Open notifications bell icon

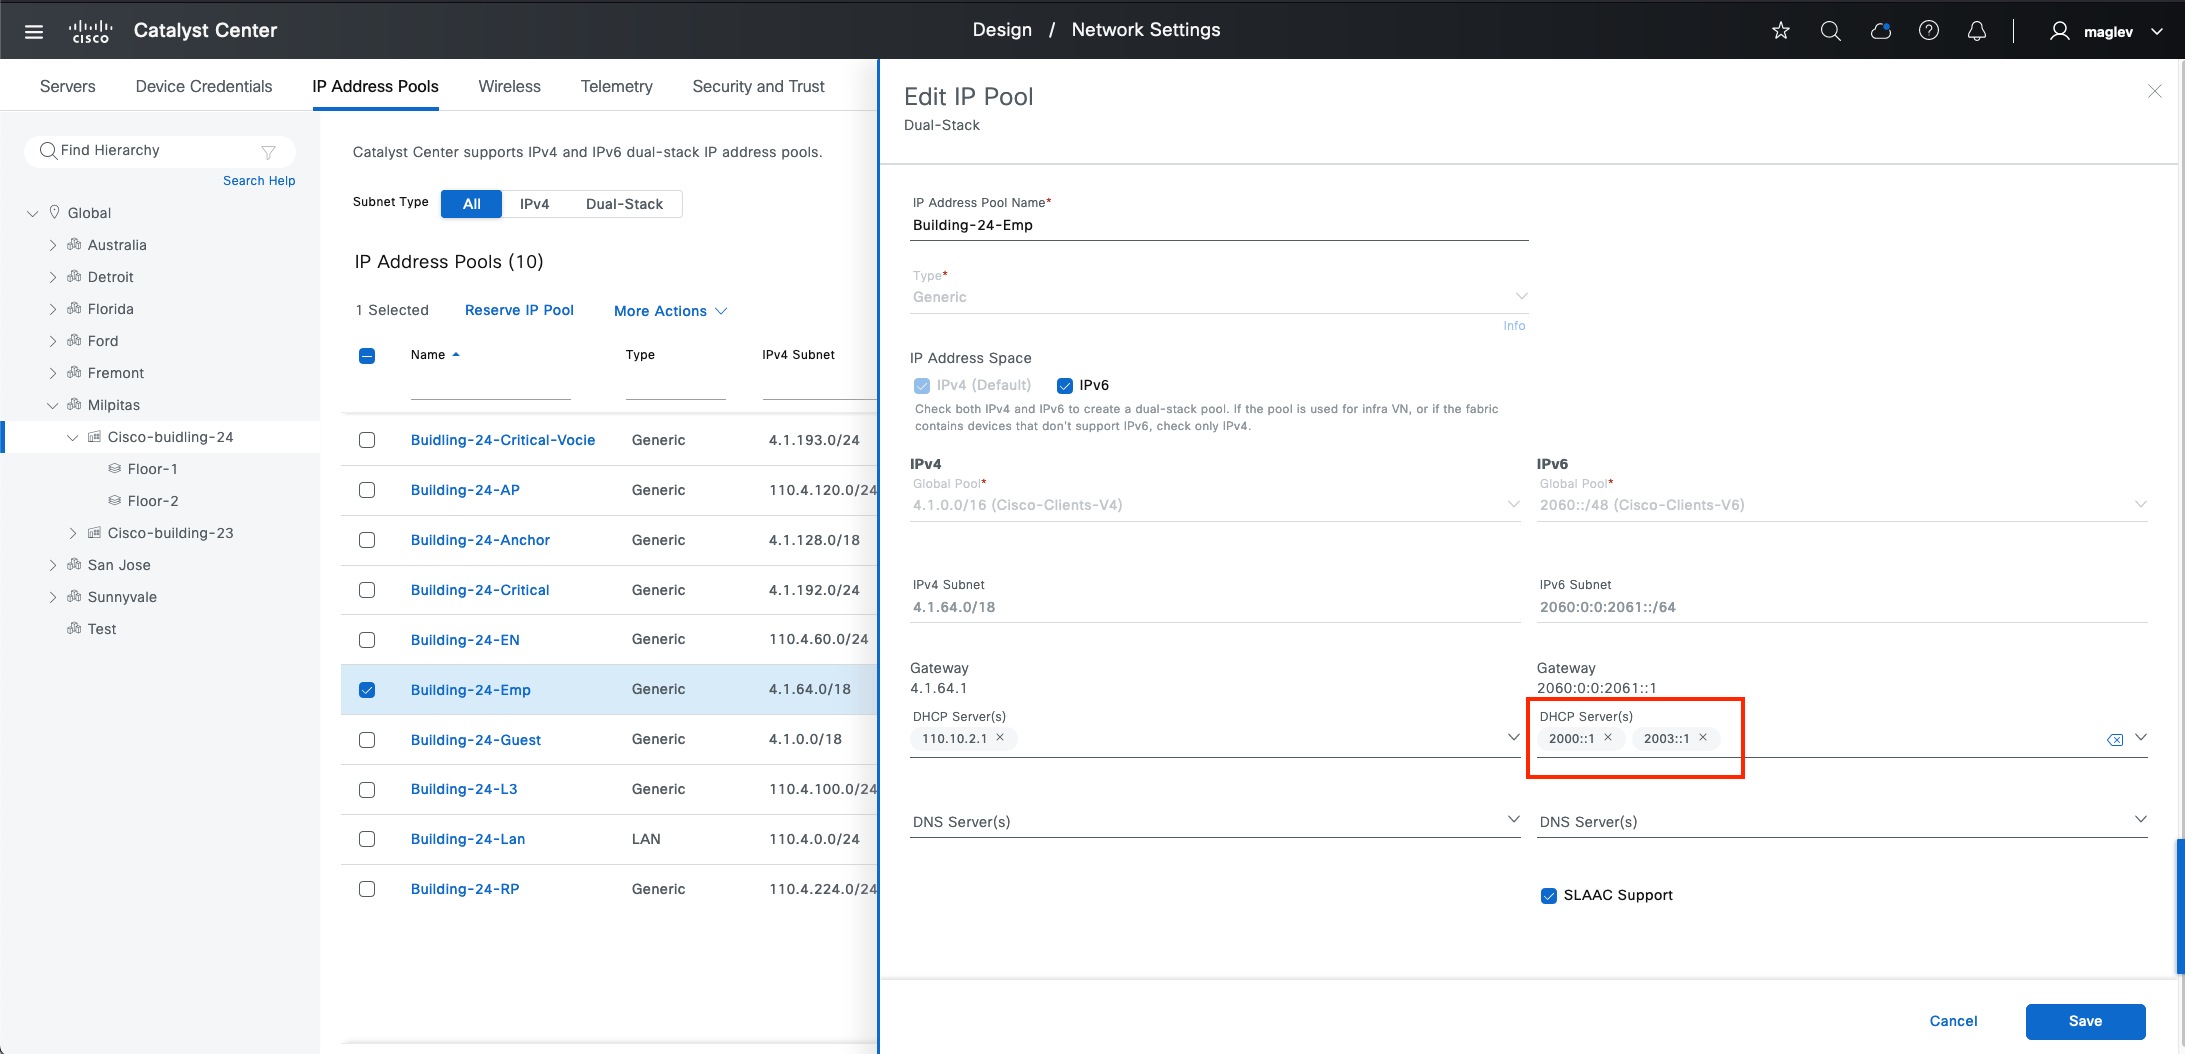click(1976, 31)
